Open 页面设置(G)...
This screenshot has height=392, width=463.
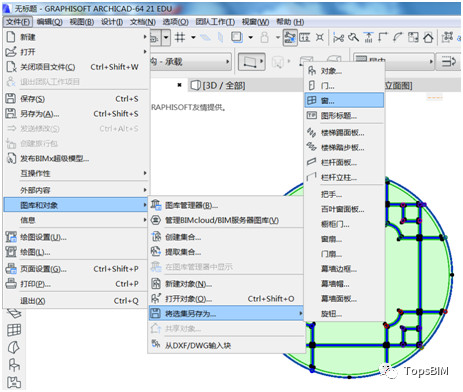point(76,269)
